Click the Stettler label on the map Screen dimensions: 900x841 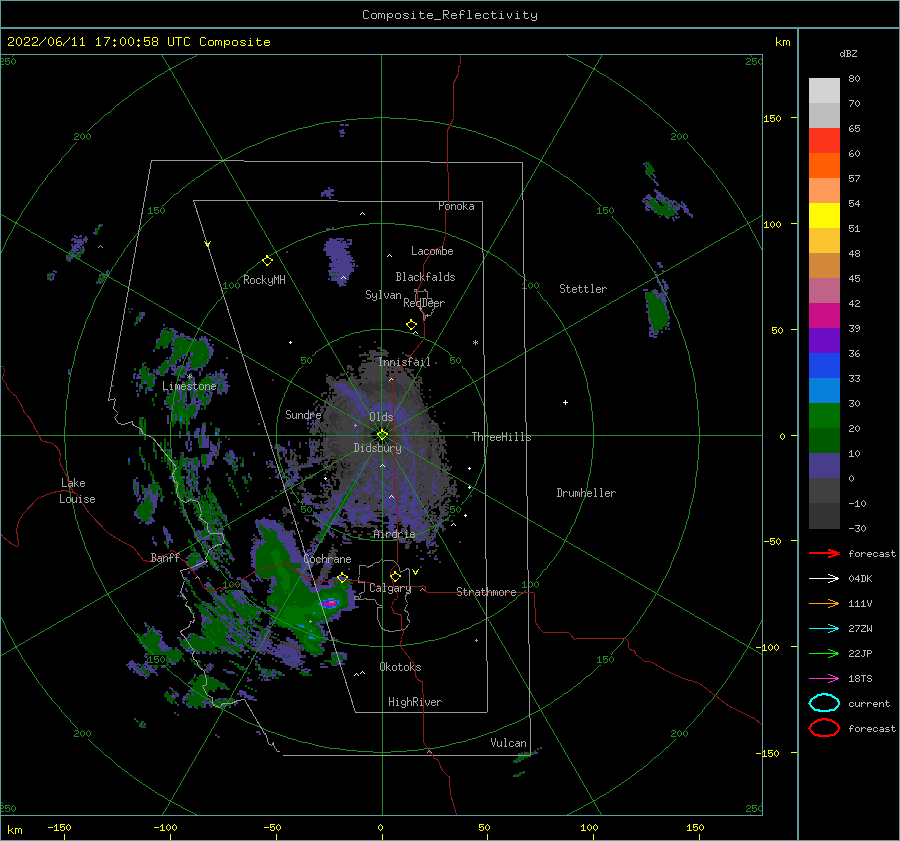(x=583, y=289)
